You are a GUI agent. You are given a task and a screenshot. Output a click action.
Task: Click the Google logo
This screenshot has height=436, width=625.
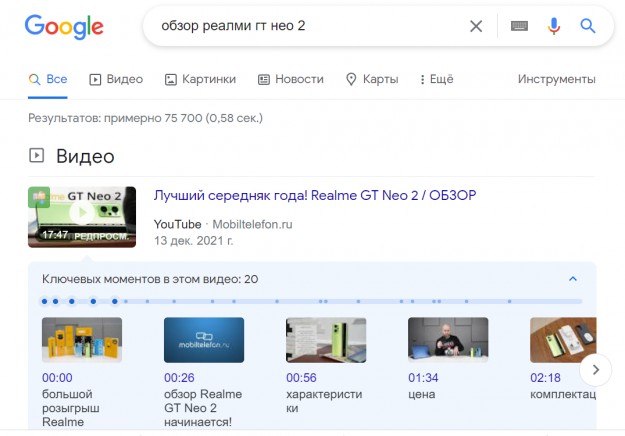pyautogui.click(x=64, y=27)
